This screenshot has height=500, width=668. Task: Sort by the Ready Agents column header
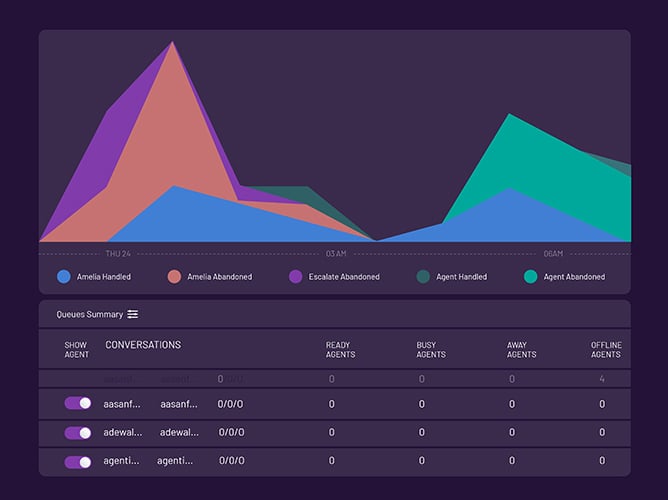pyautogui.click(x=338, y=350)
